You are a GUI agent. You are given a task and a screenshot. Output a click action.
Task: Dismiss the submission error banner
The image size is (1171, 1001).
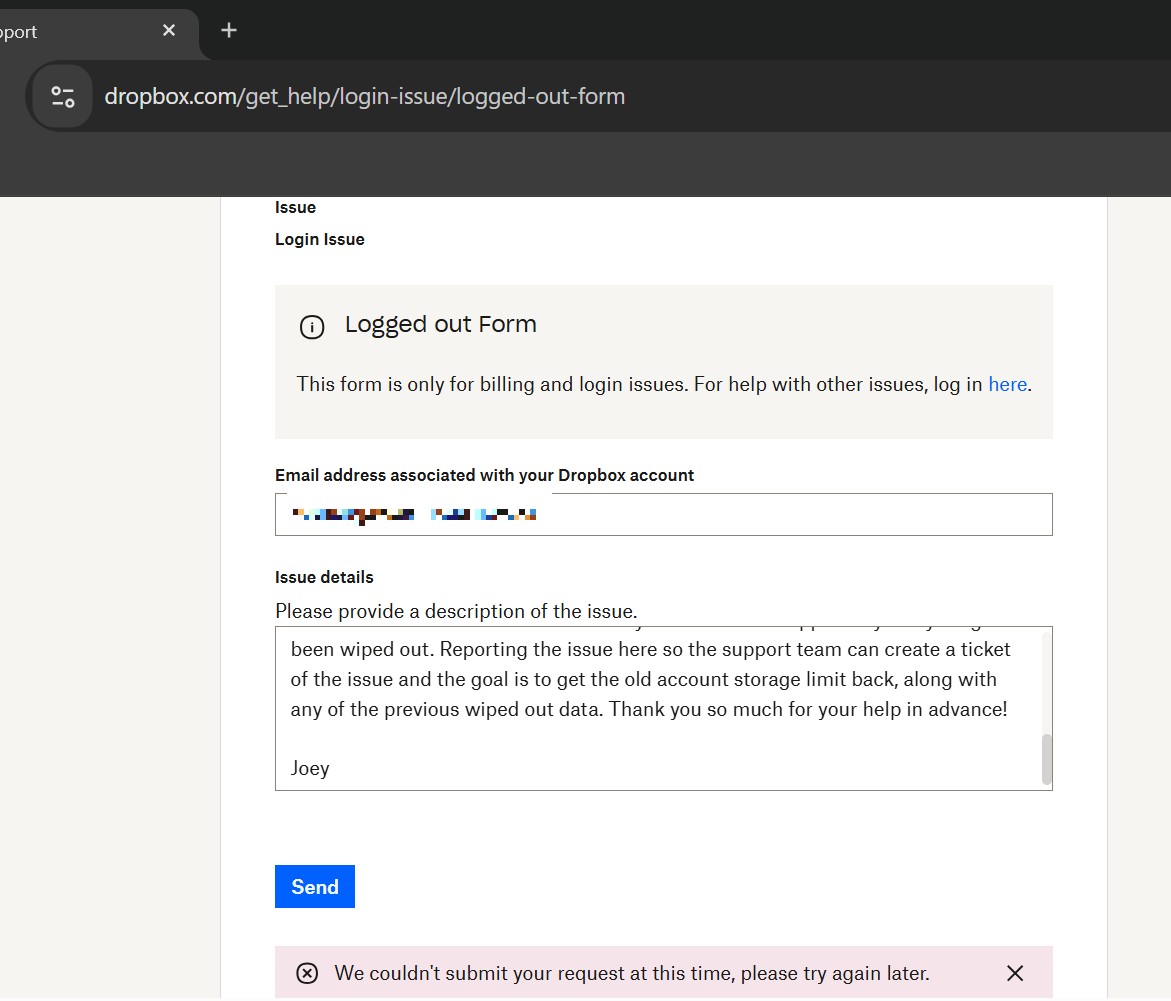[1014, 973]
